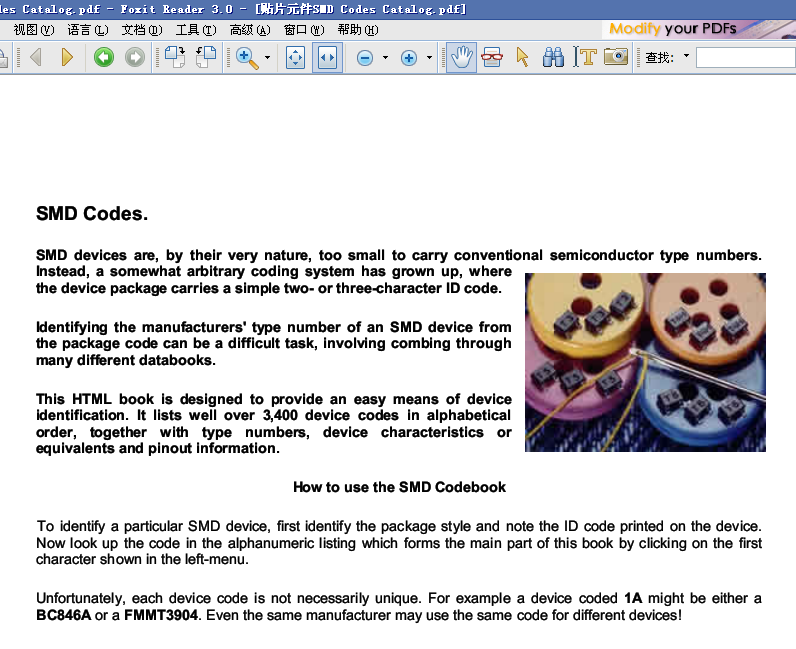Click the bold text FMMT3904

(161, 615)
